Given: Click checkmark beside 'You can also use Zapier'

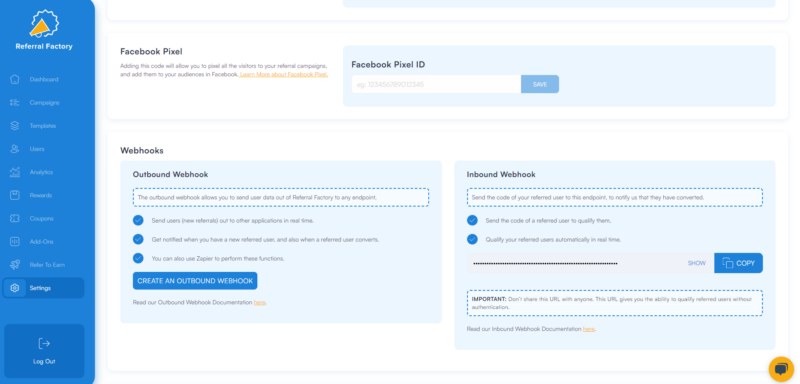Looking at the screenshot, I should pyautogui.click(x=138, y=258).
